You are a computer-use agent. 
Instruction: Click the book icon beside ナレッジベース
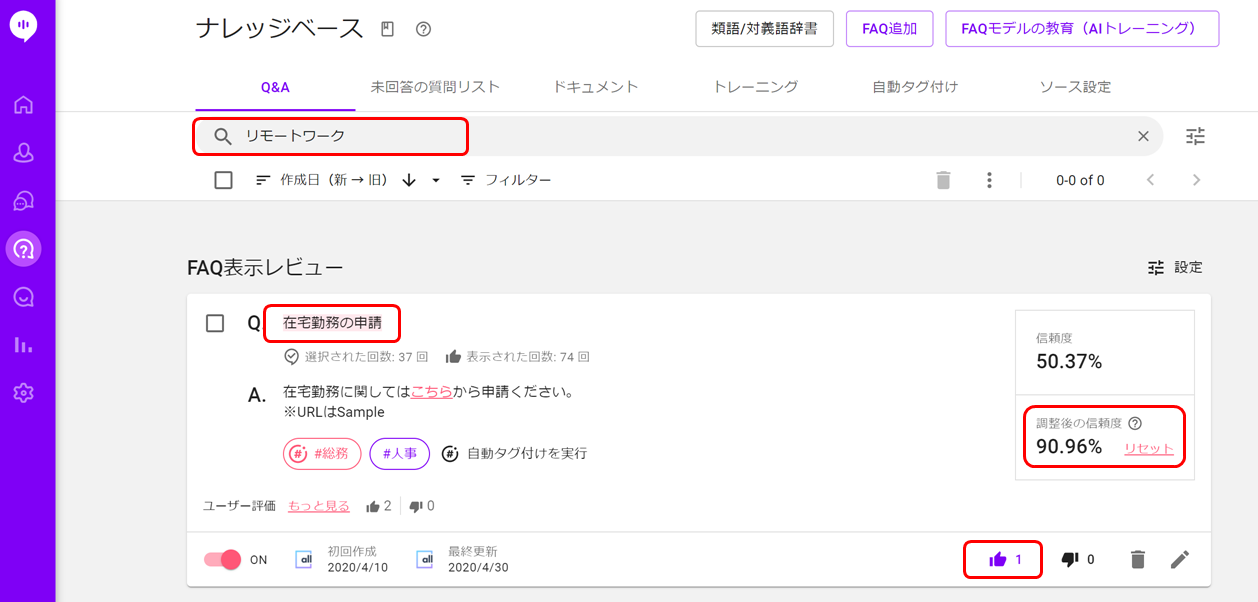click(x=388, y=29)
